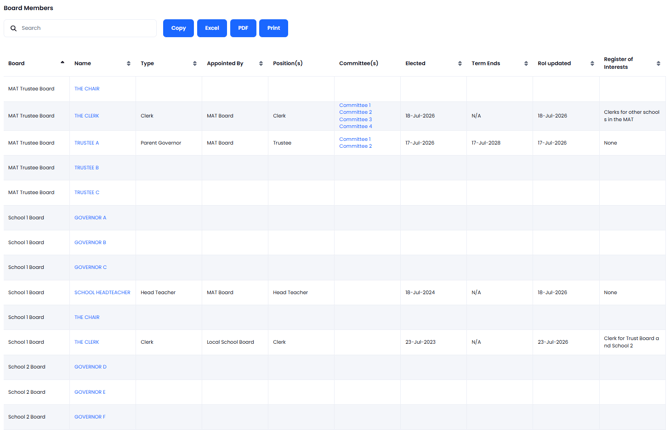The height and width of the screenshot is (430, 670).
Task: Open THE CHAIR link in MAT Trustee Board
Action: [87, 89]
